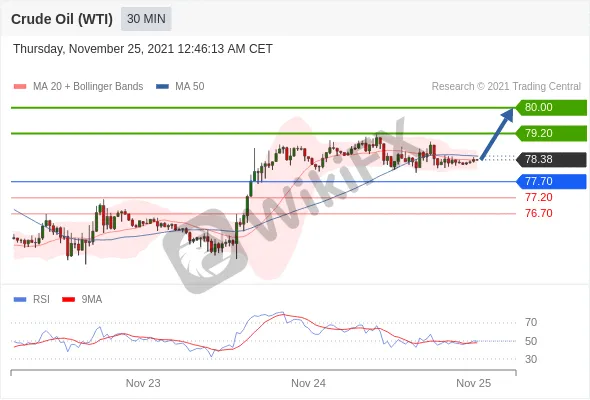Click the red 9MA legend swatch
Screen dimensions: 590x400
[68, 300]
